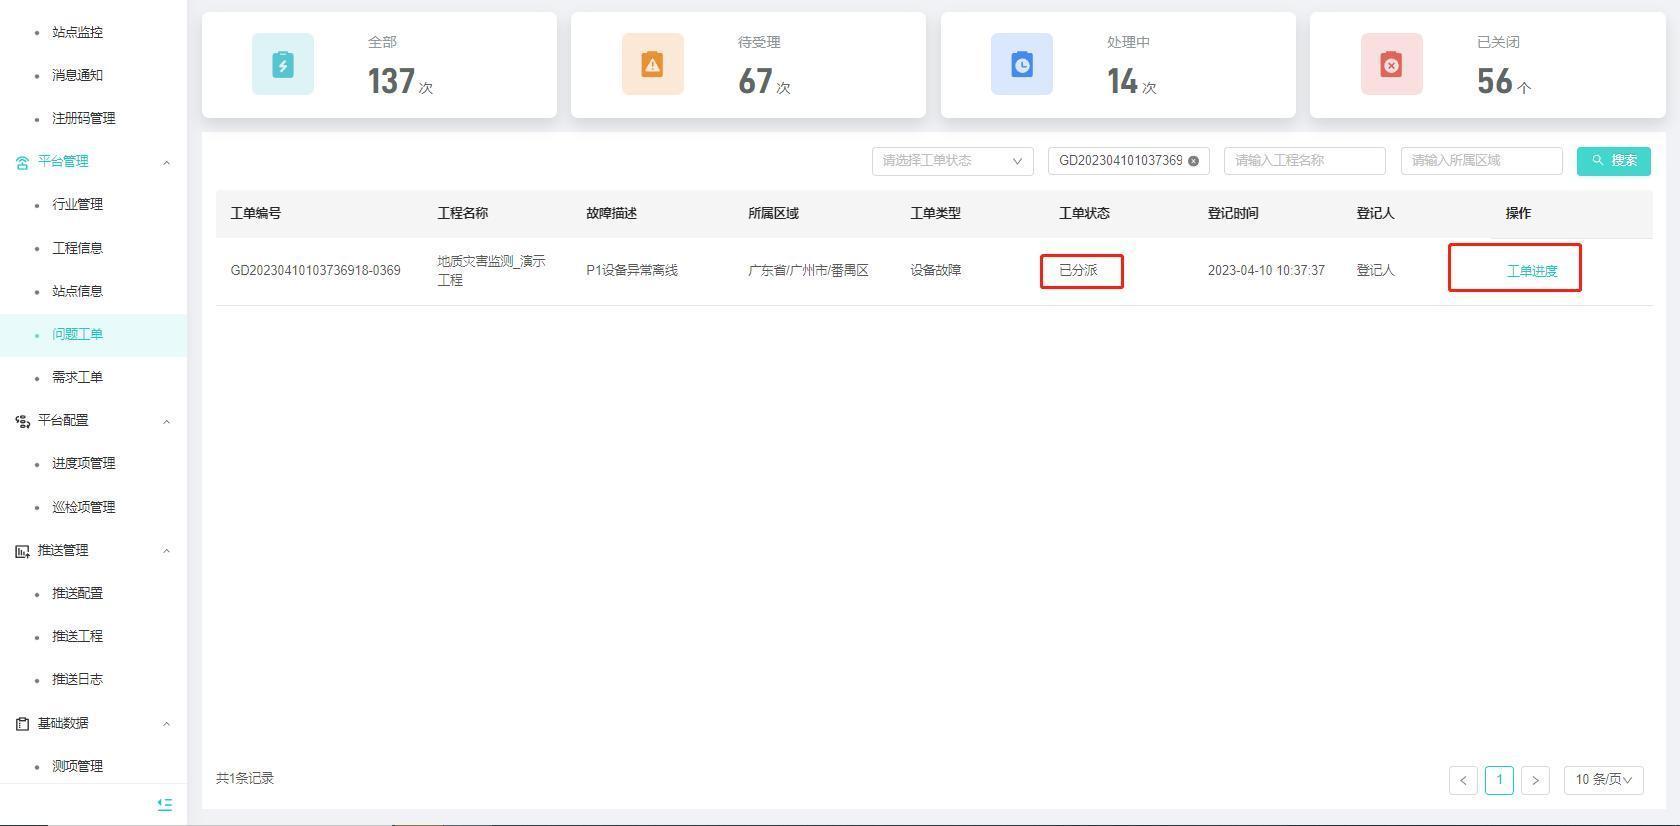Click the 平台管理 headset icon

(x=22, y=162)
